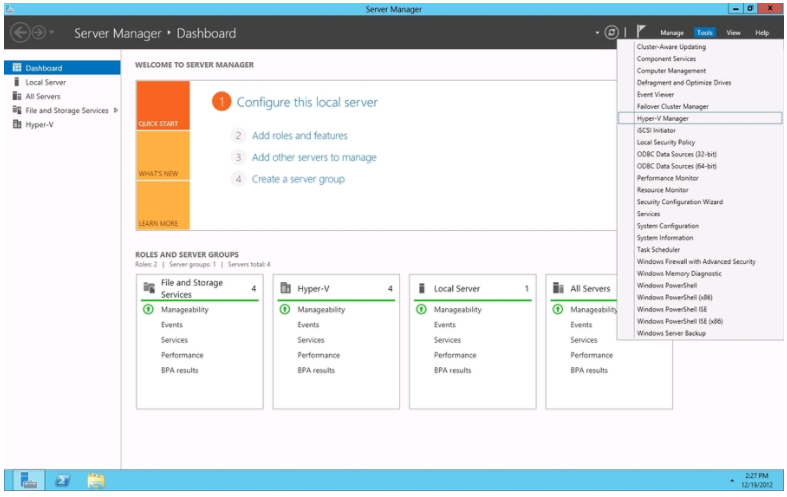Viewport: 787px width, 497px height.
Task: Click Manageability icon in File and Storage tile
Action: [148, 309]
